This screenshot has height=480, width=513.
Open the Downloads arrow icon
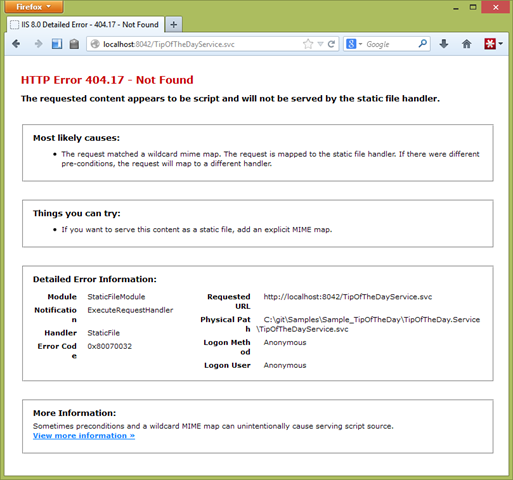tap(444, 44)
